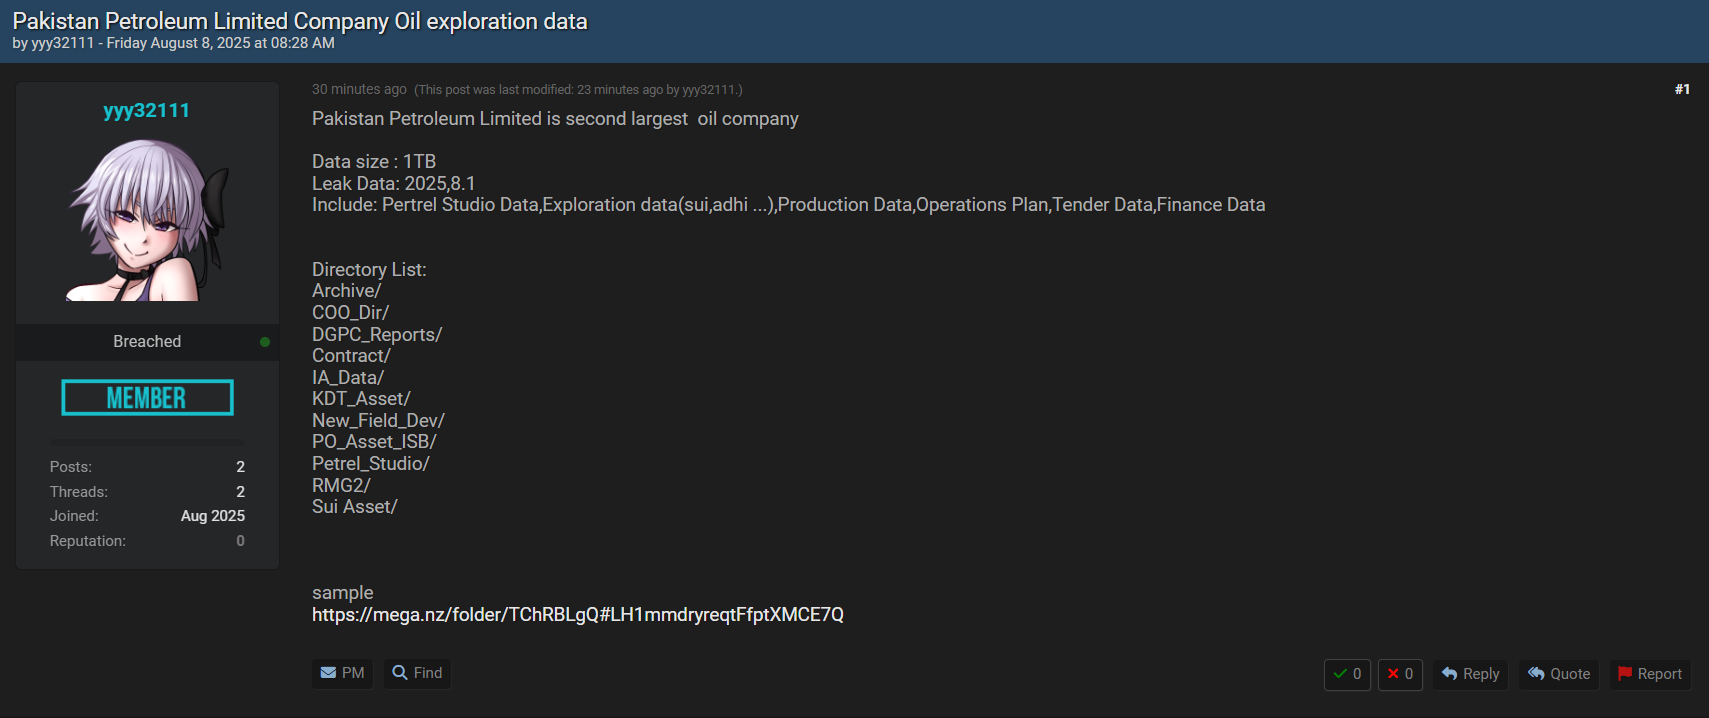Click the PM envelope icon
Viewport: 1709px width, 718px height.
coord(328,673)
